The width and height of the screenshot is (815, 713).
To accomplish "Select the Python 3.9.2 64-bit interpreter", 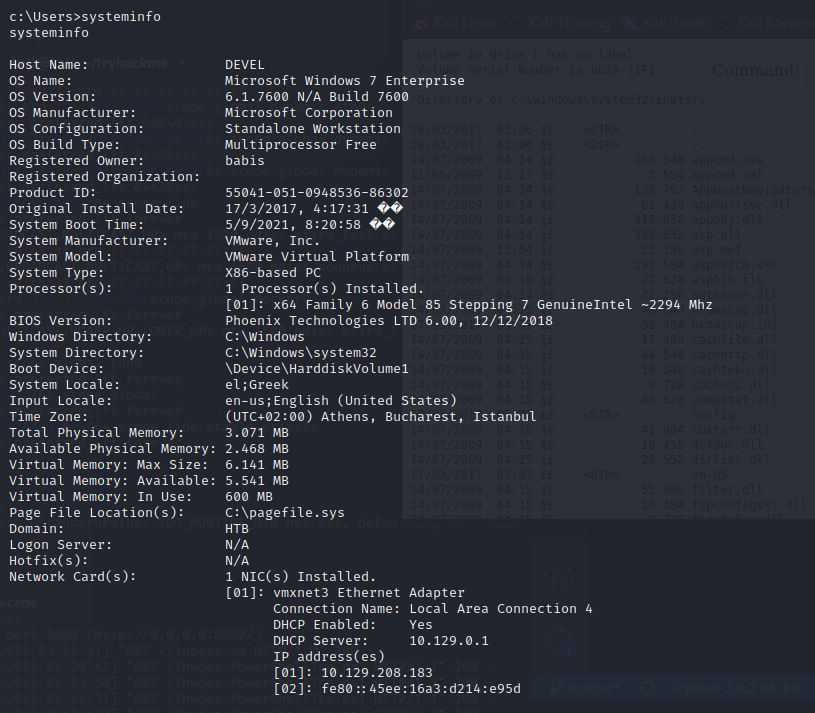I will point(738,689).
